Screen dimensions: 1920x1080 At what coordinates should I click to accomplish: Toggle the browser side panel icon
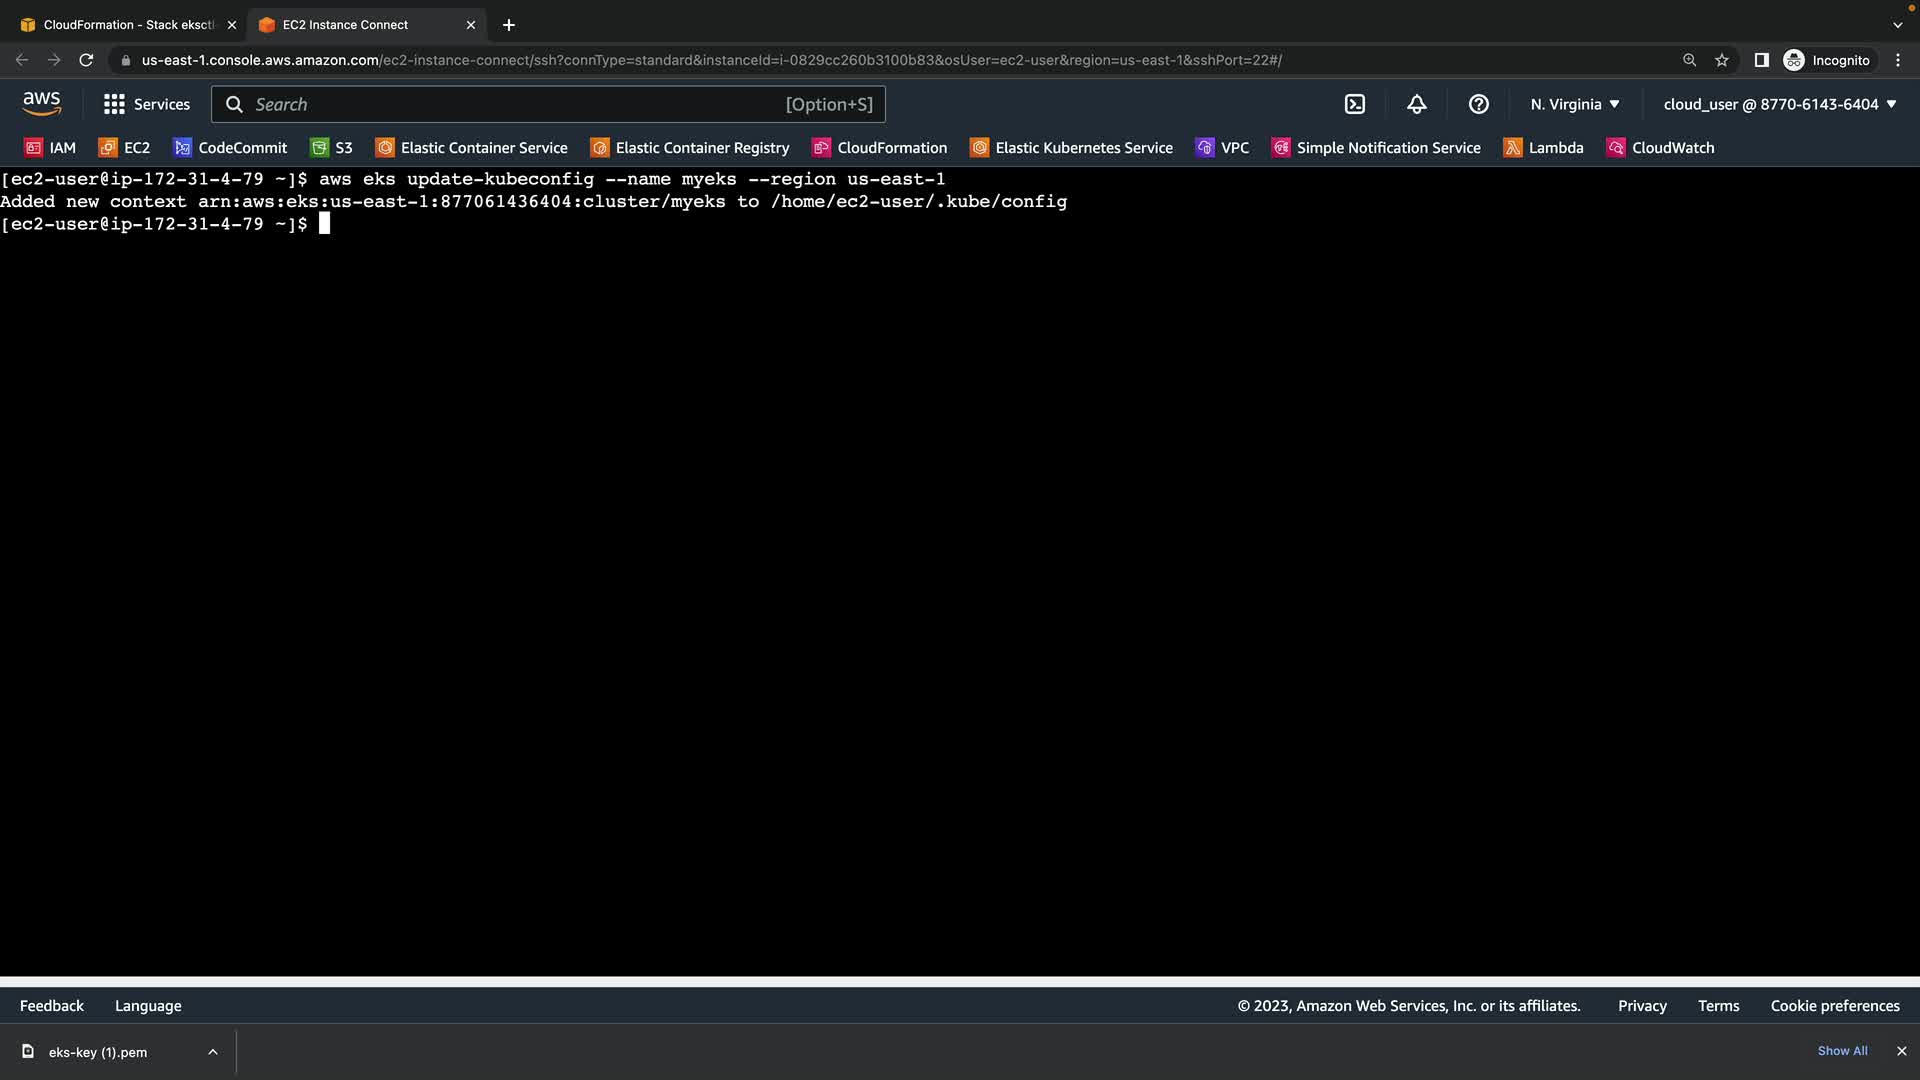1761,60
